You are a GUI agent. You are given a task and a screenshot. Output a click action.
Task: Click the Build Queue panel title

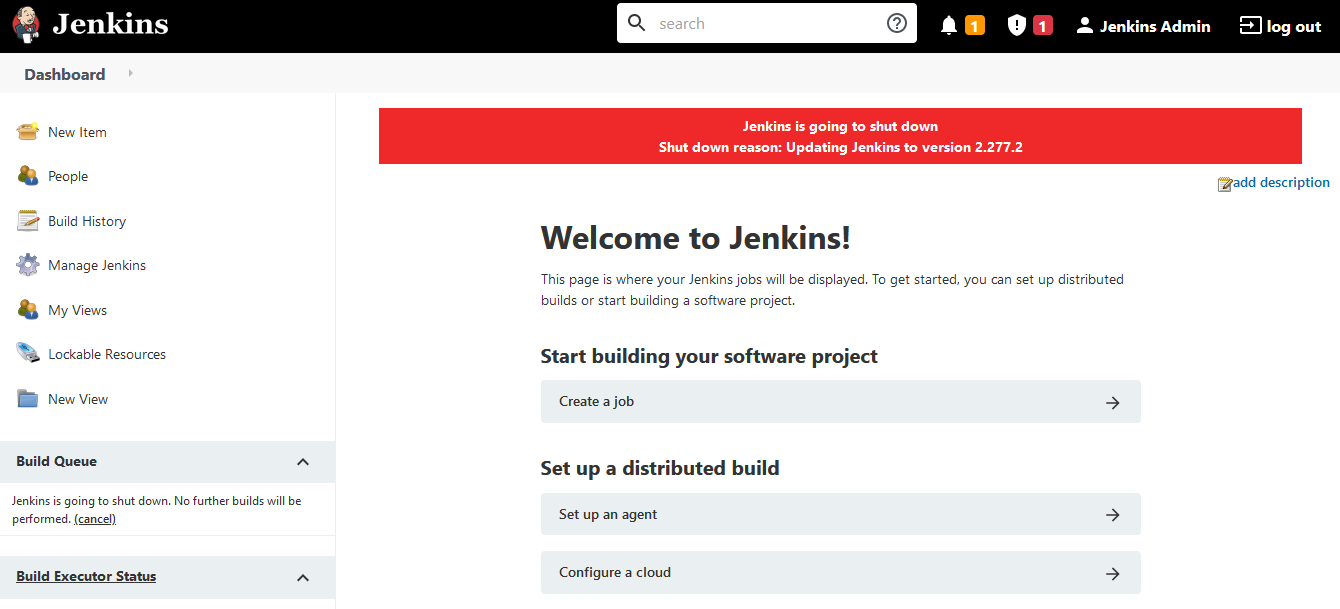56,461
